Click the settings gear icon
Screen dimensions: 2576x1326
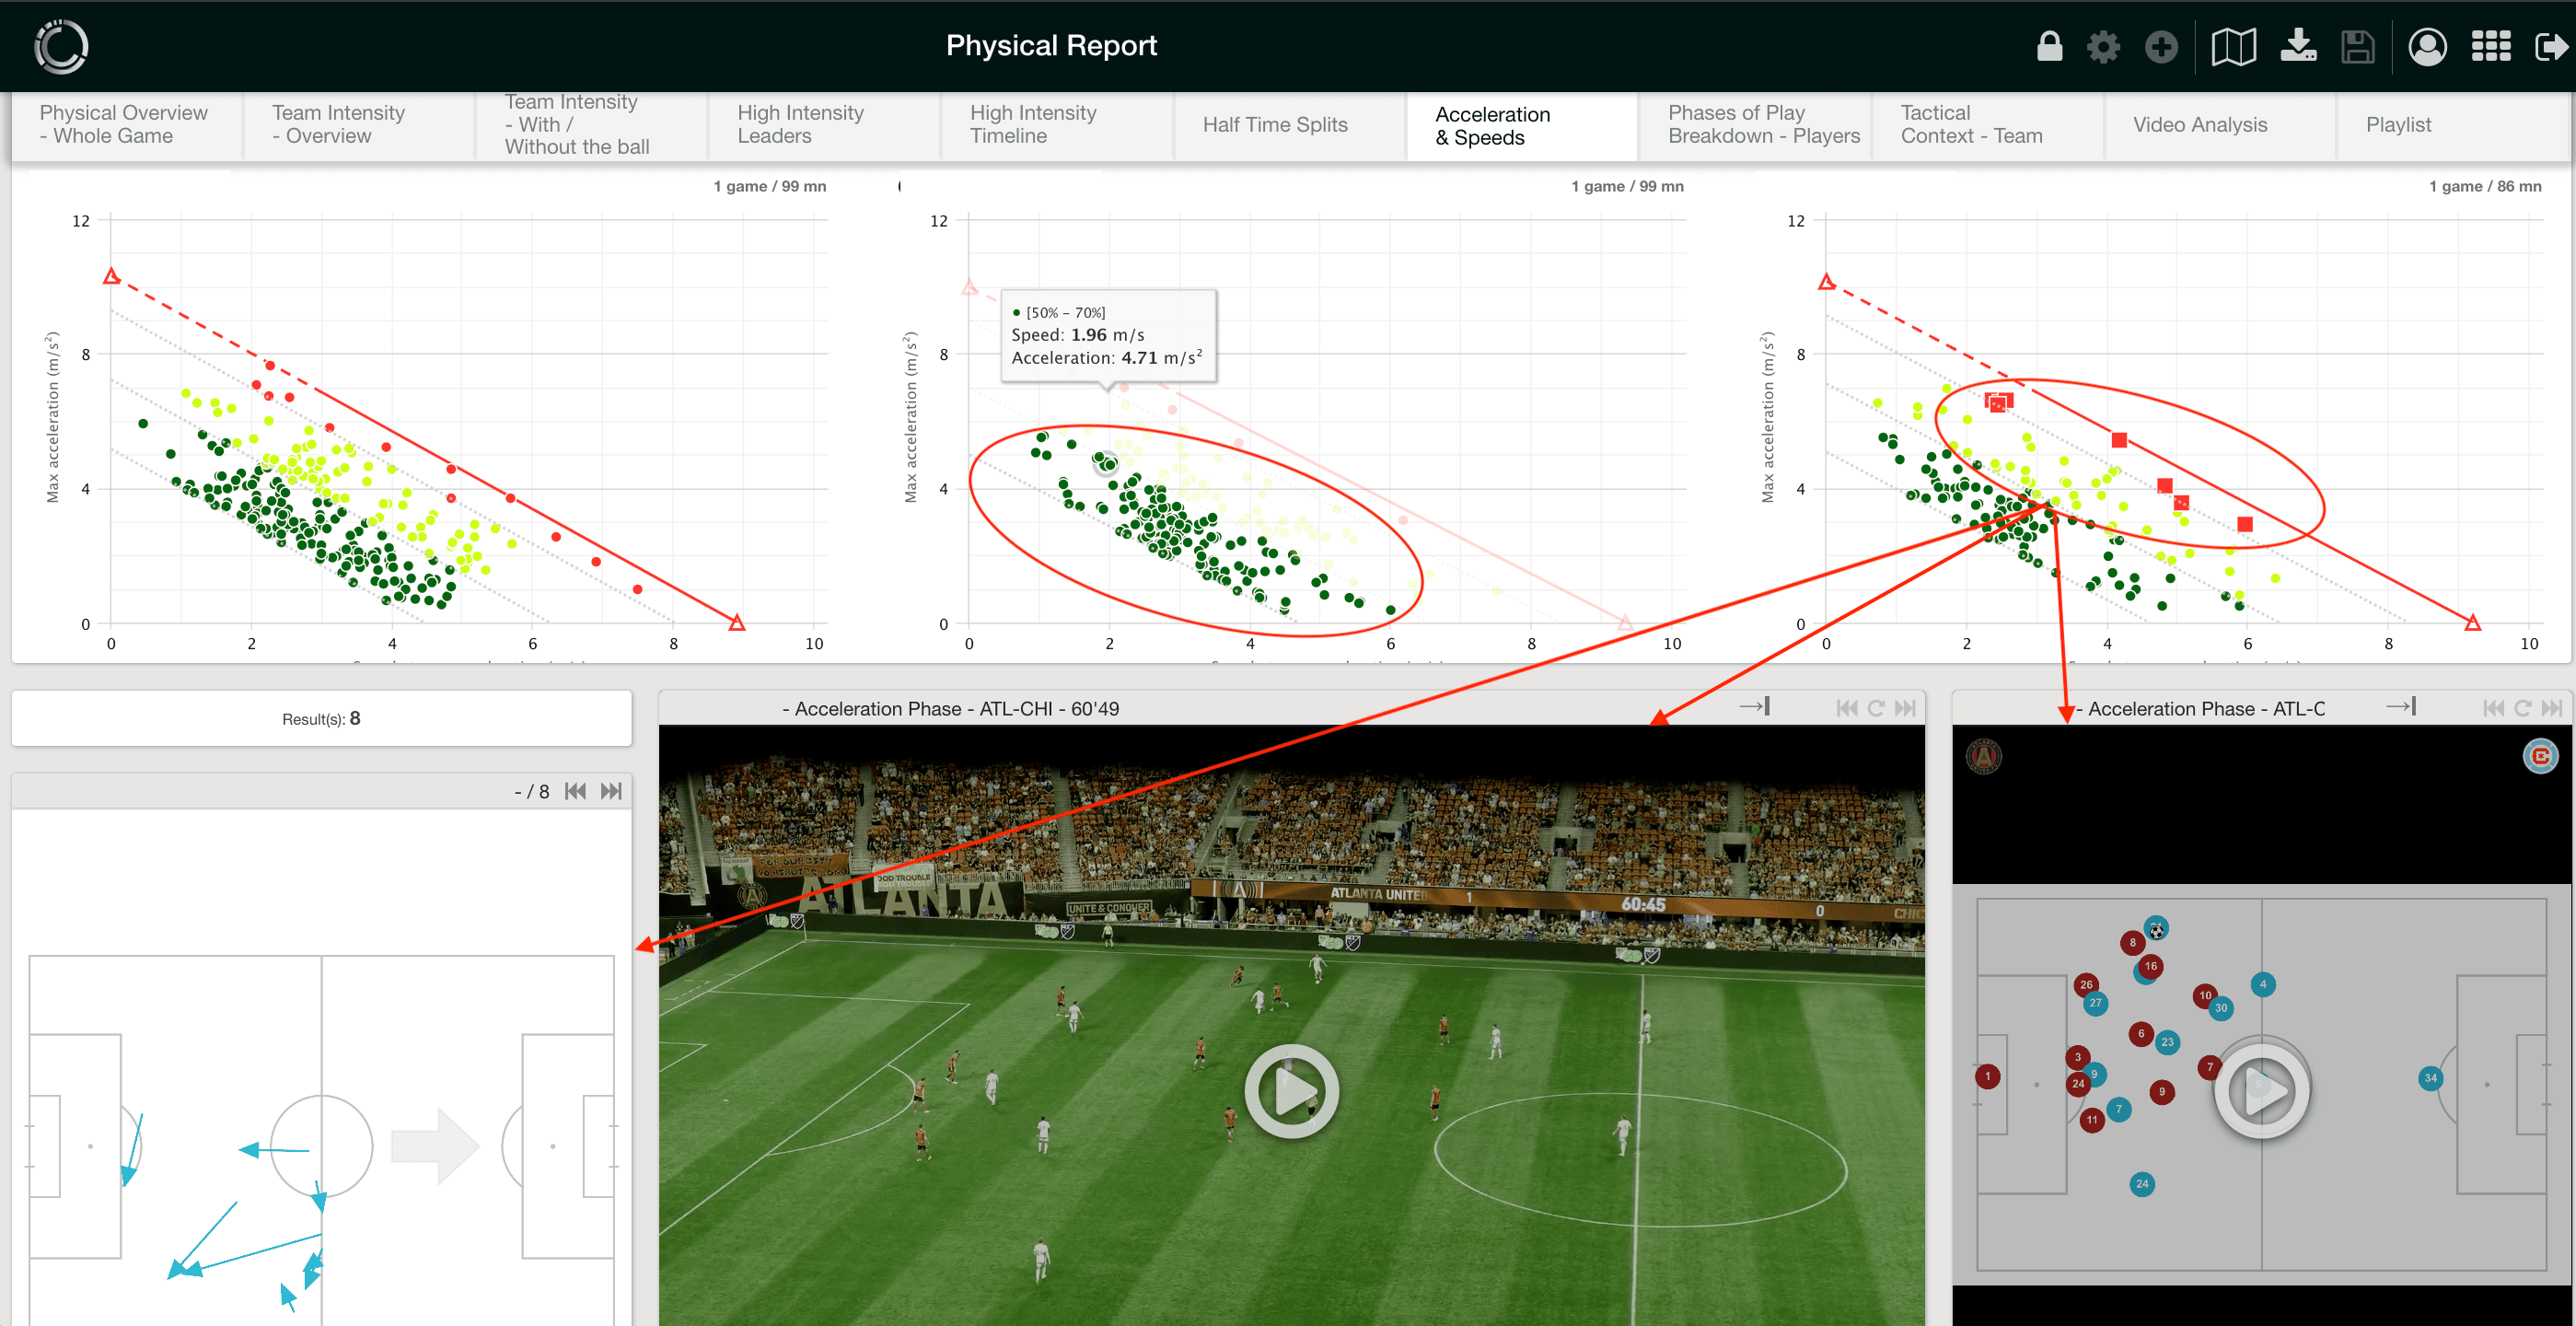coord(2107,44)
